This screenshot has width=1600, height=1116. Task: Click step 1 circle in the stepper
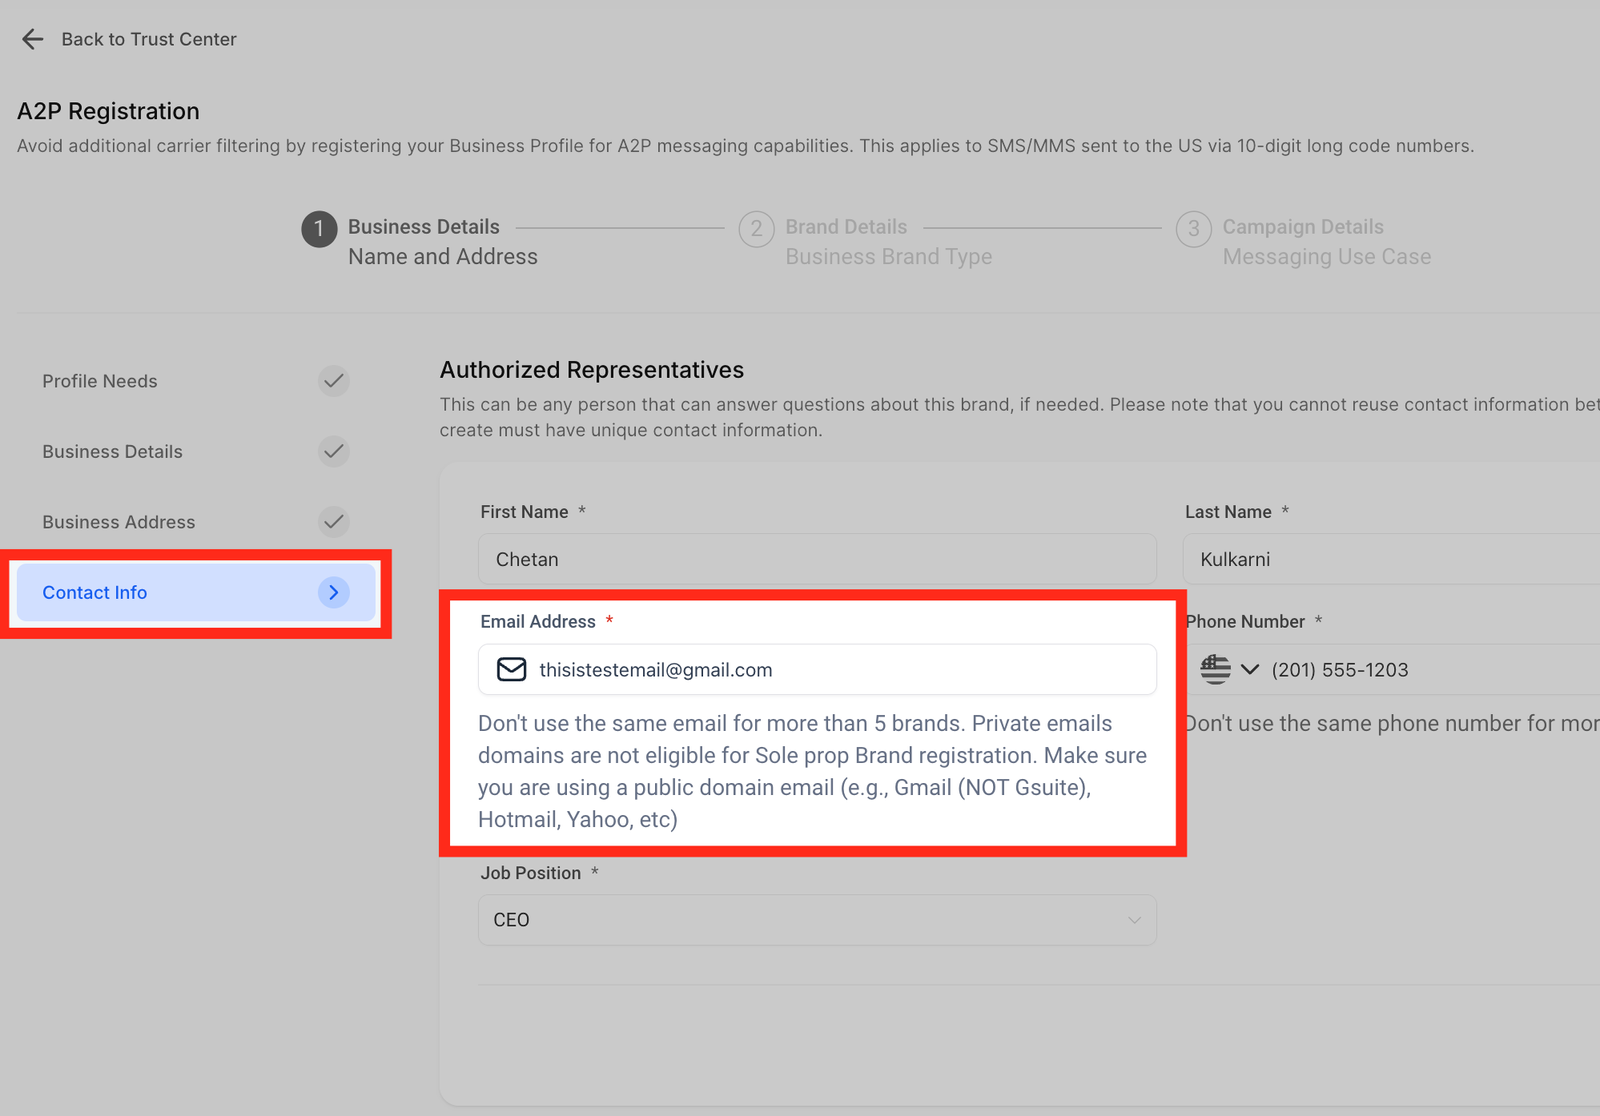tap(319, 229)
